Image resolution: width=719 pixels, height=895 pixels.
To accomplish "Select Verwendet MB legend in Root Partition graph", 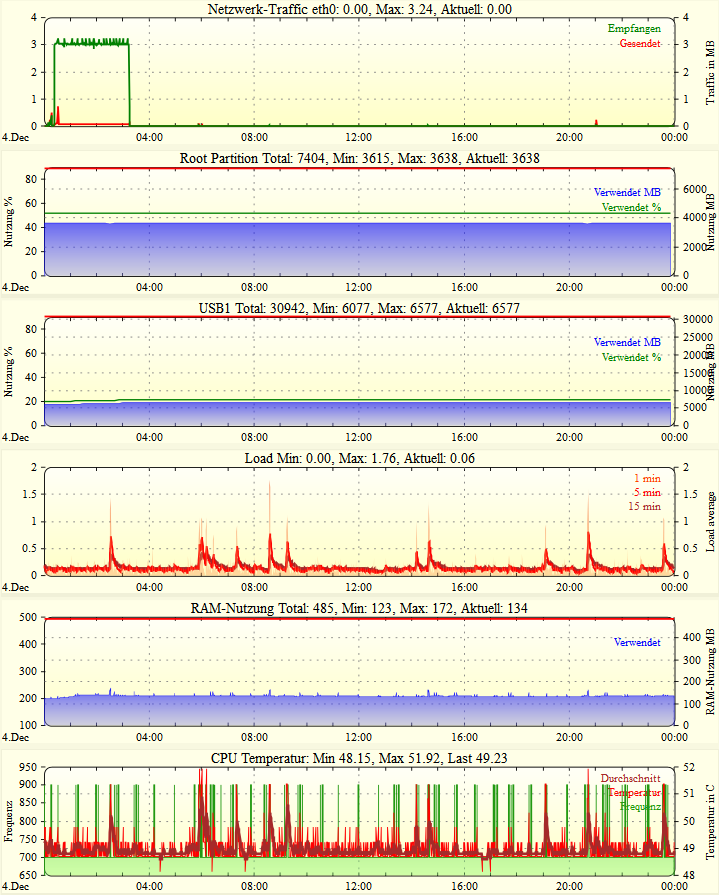I will point(627,192).
